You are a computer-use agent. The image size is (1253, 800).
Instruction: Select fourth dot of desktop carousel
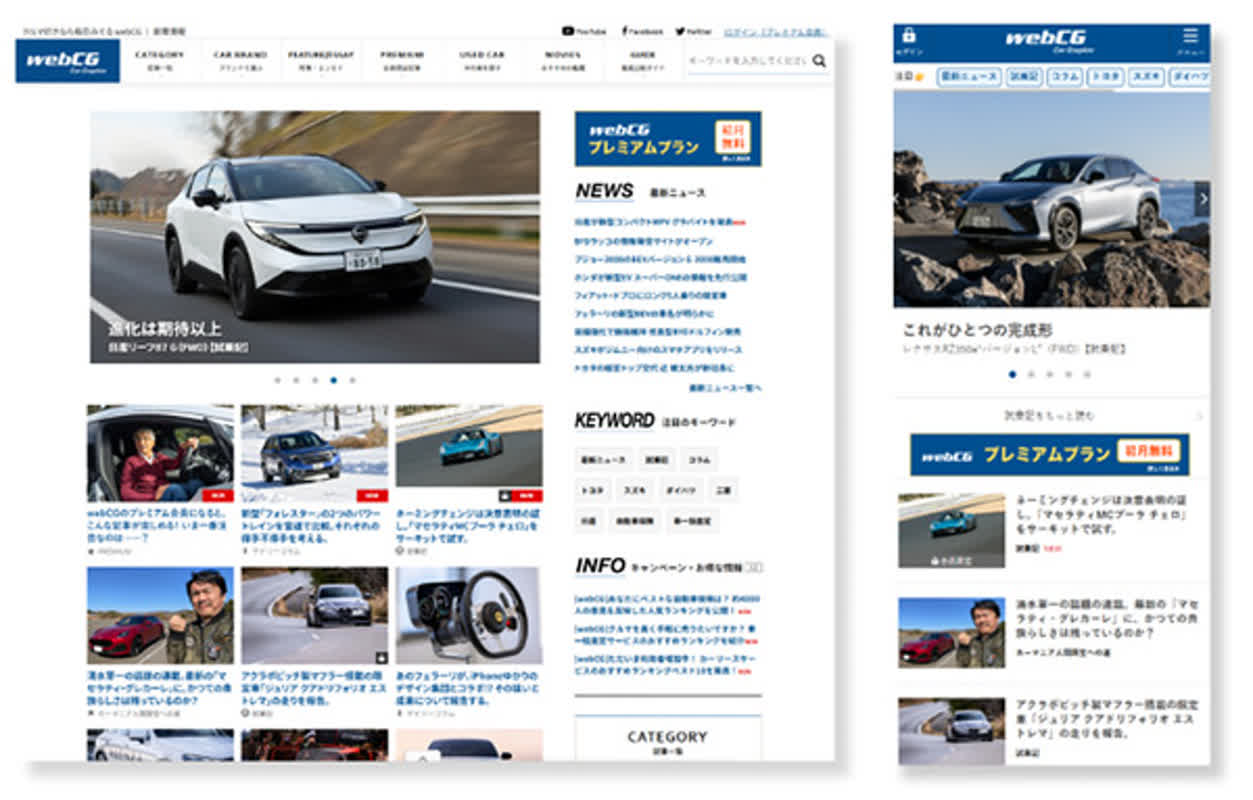coord(333,380)
